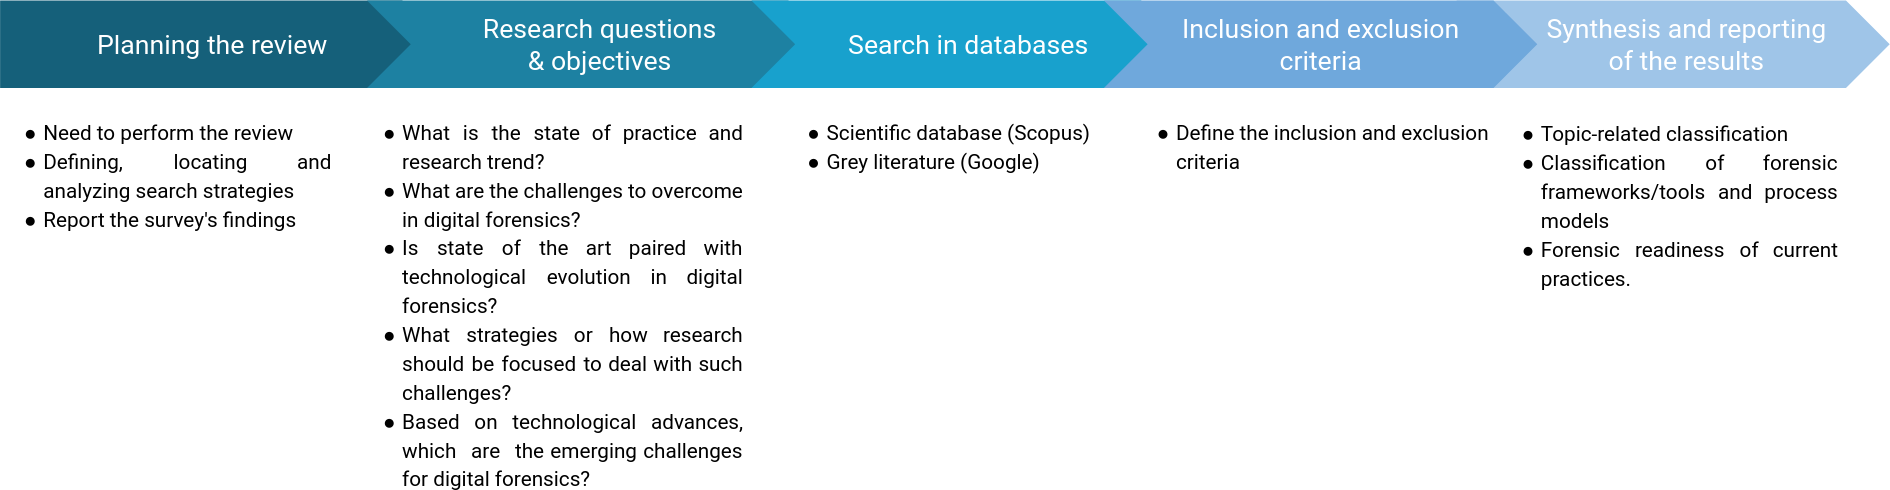The width and height of the screenshot is (1890, 490).
Task: Open the 'Search in databases' step
Action: click(x=967, y=45)
